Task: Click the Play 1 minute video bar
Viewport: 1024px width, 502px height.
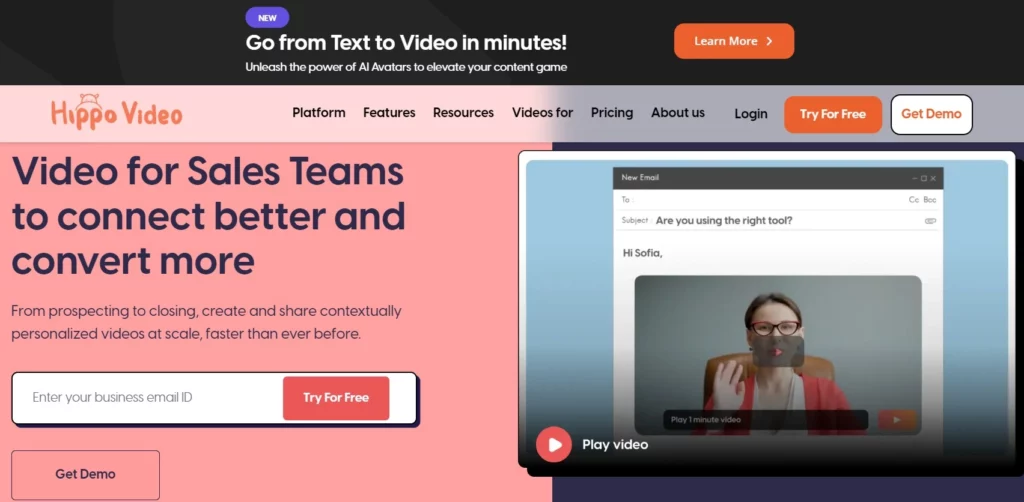Action: pos(765,420)
